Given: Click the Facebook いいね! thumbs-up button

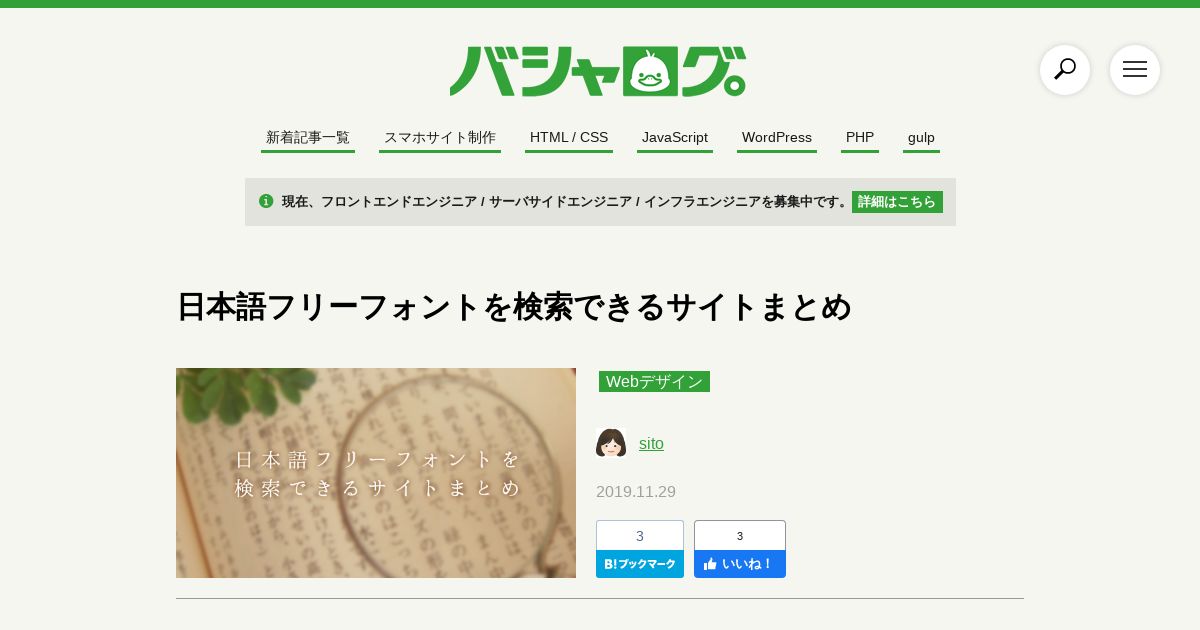Looking at the screenshot, I should pyautogui.click(x=740, y=564).
